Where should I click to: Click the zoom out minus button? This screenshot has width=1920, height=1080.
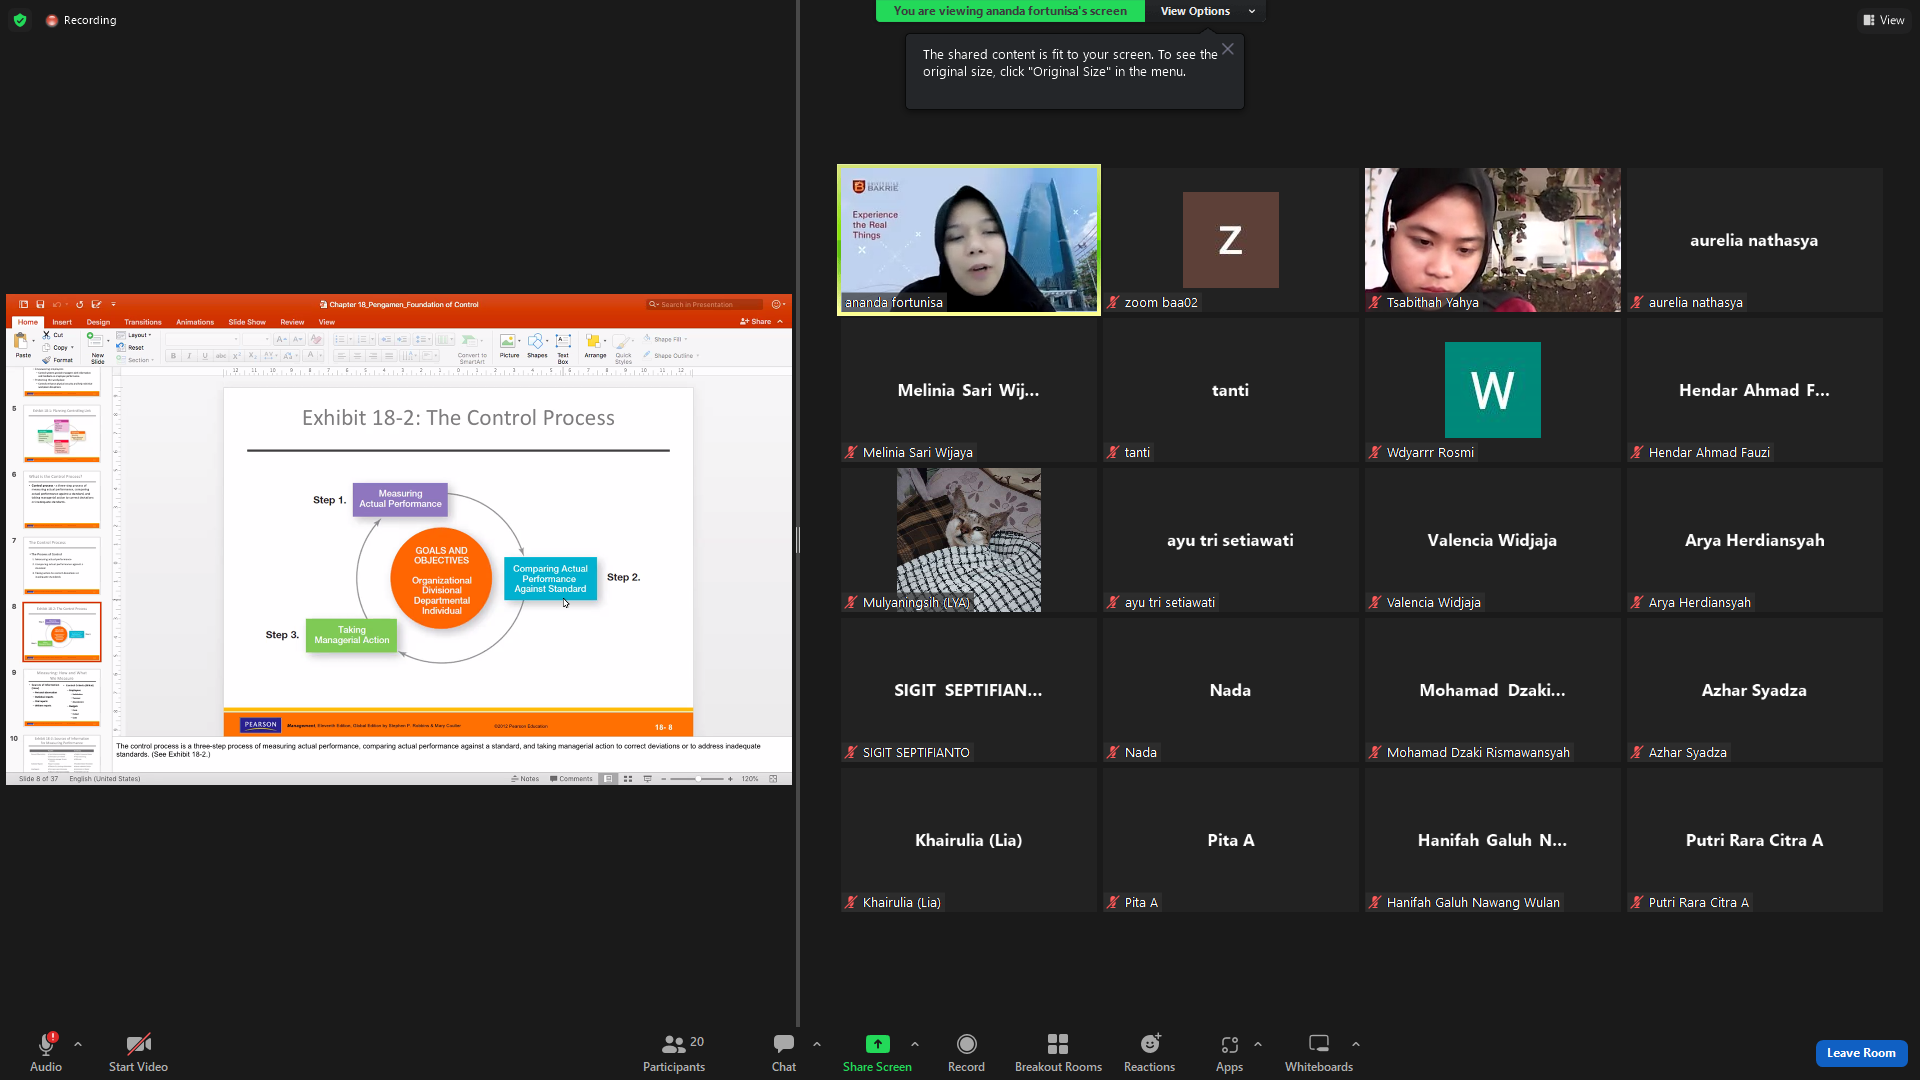[664, 779]
